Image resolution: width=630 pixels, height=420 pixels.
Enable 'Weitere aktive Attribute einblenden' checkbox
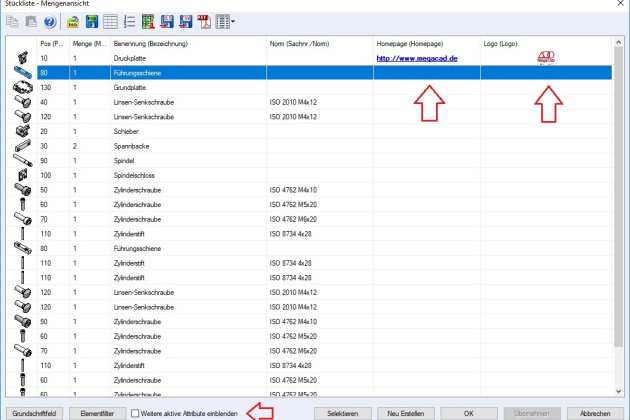(x=137, y=412)
